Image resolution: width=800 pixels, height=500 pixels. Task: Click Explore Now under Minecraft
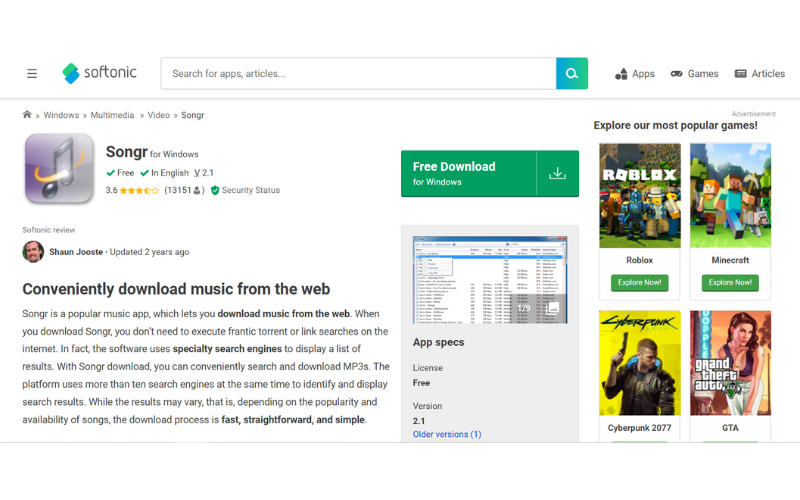[730, 283]
